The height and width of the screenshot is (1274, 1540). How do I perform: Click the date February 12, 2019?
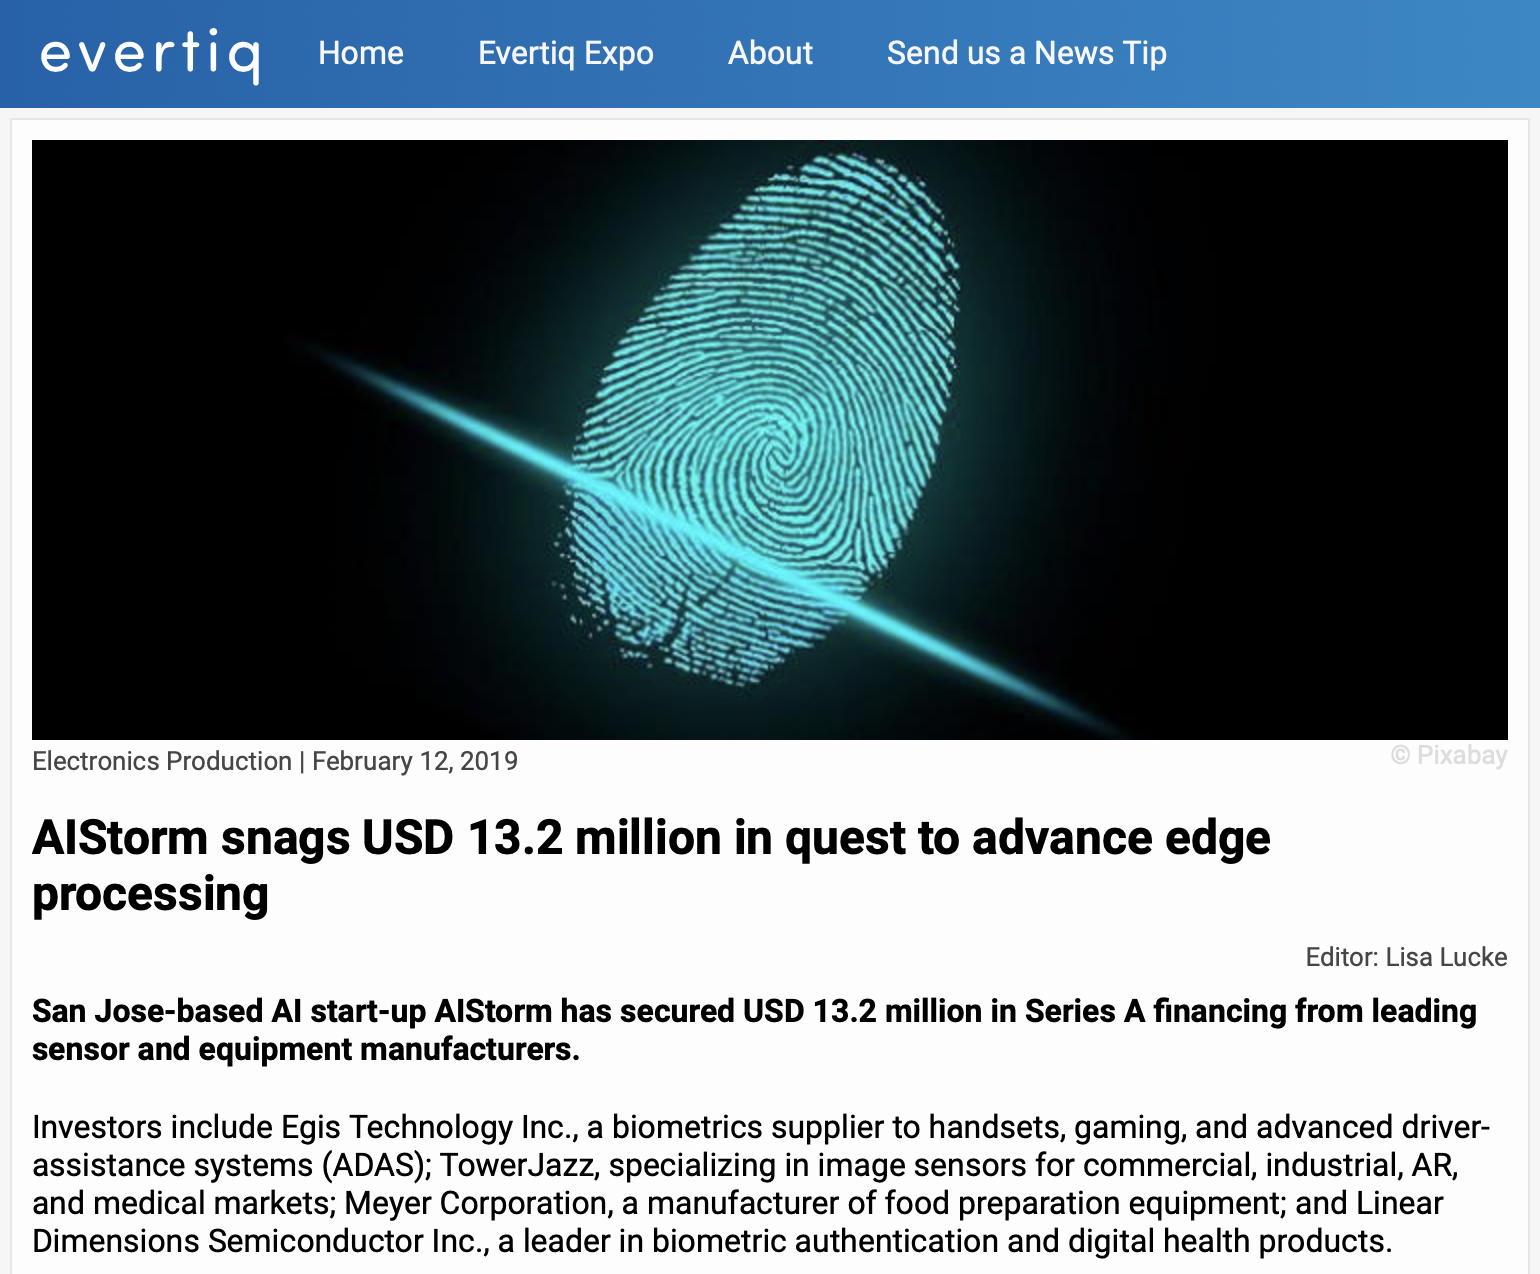coord(415,761)
